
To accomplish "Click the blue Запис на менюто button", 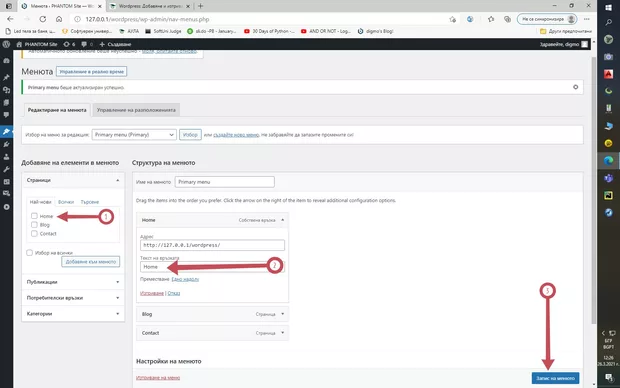I will 555,378.
